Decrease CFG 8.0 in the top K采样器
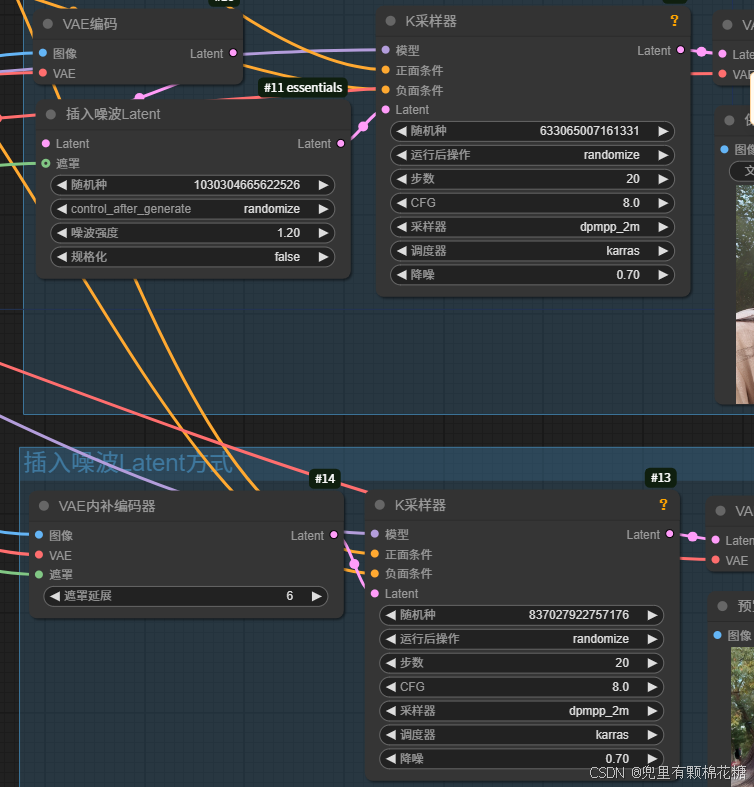Screen dimensions: 754x787 click(x=402, y=203)
